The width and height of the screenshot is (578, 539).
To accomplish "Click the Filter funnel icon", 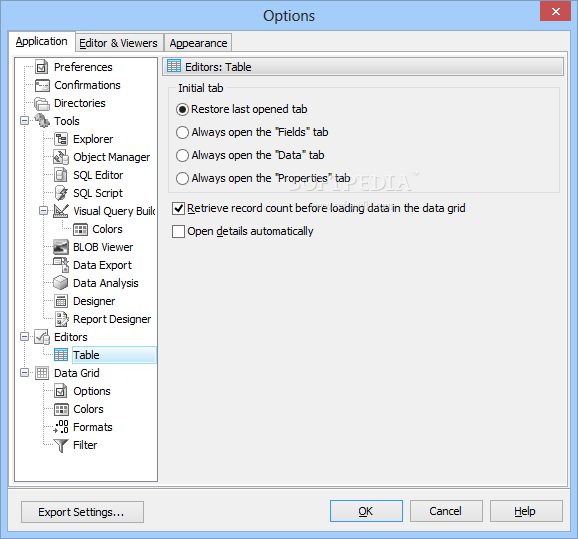I will (x=61, y=445).
